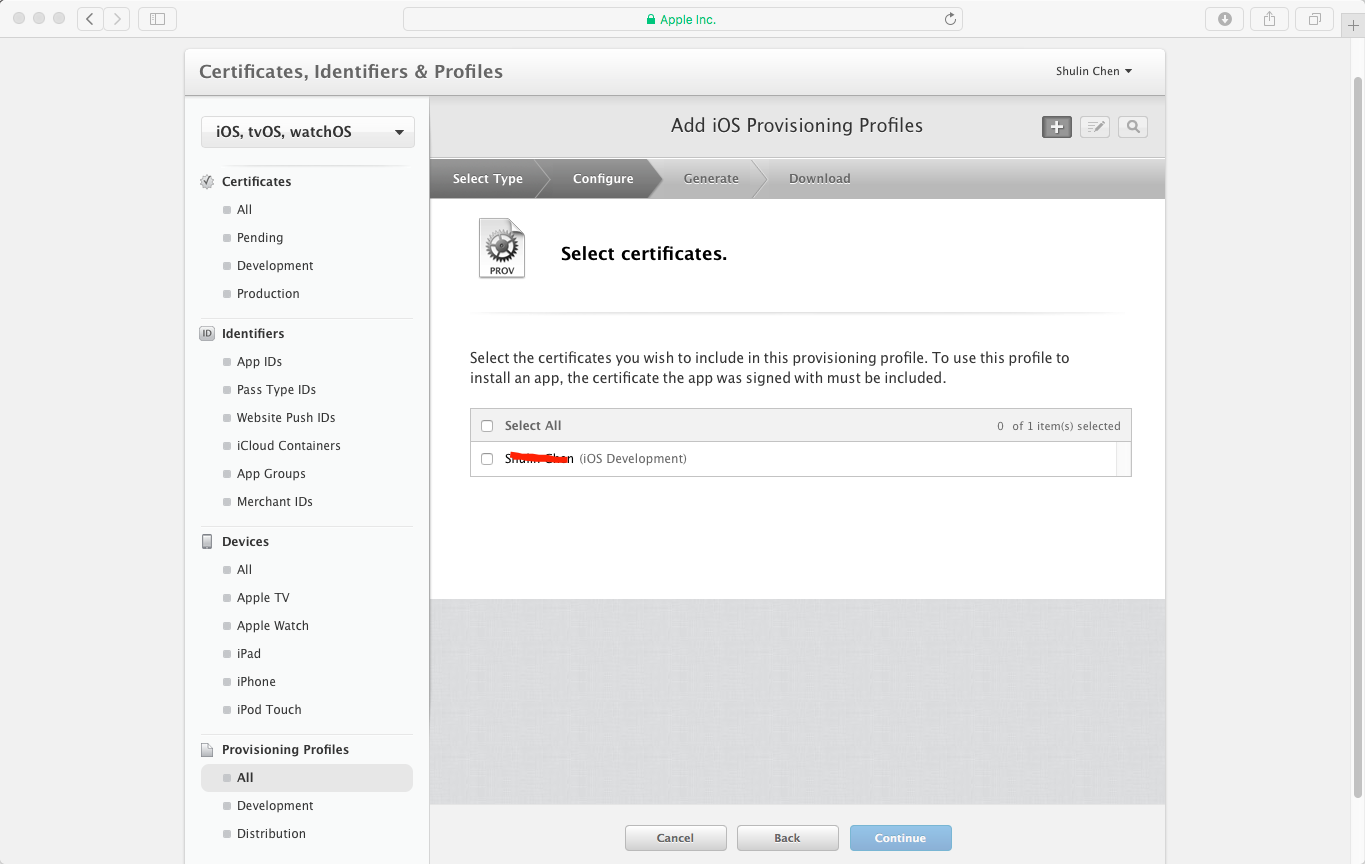
Task: Open a new tab with plus button
Action: [1353, 25]
